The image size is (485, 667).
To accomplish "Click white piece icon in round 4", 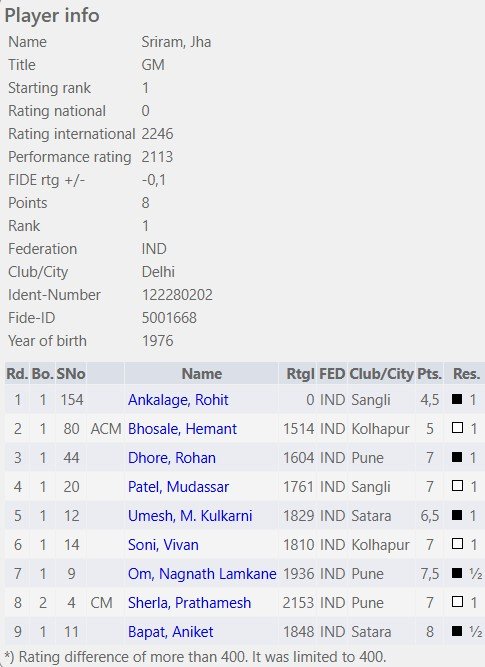I will (457, 485).
